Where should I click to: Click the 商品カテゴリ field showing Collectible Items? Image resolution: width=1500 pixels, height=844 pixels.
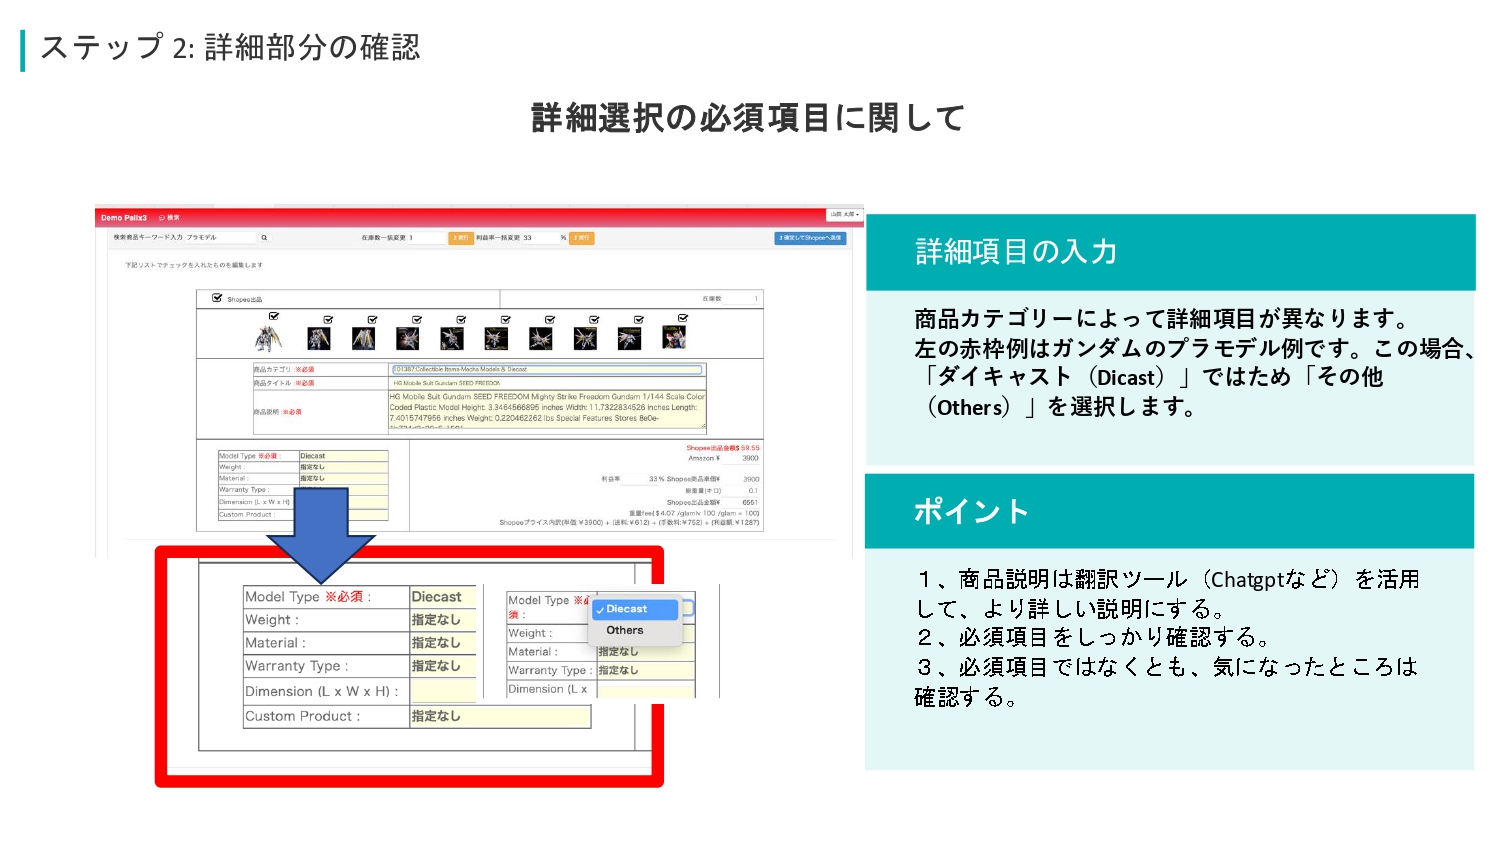(x=547, y=369)
